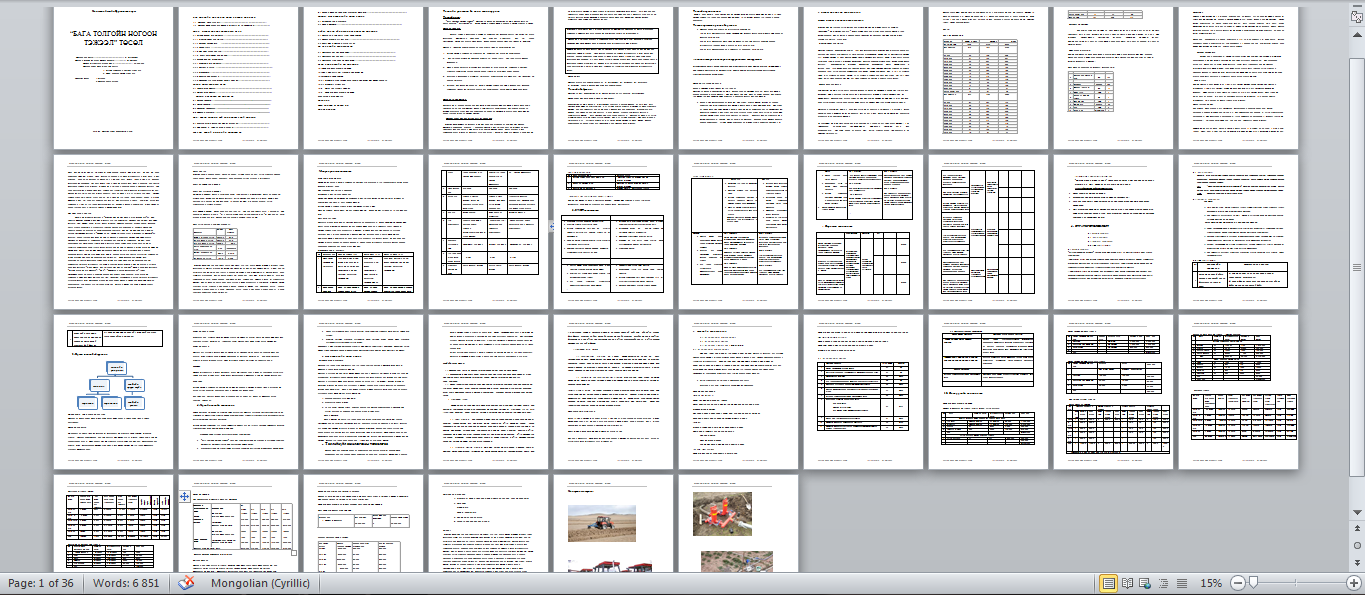Click the Zoom In plus button
Image resolution: width=1365 pixels, height=595 pixels.
tap(1353, 583)
